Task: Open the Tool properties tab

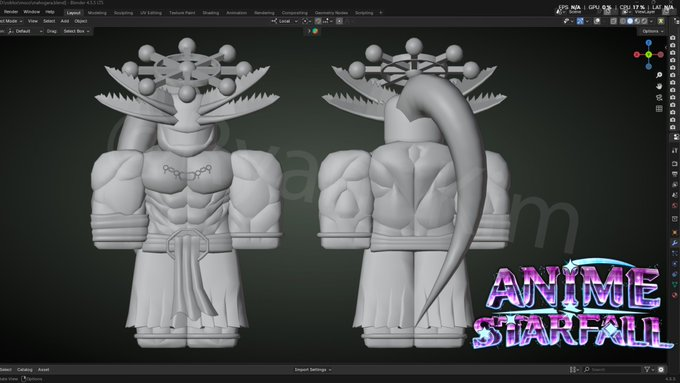Action: 674,151
